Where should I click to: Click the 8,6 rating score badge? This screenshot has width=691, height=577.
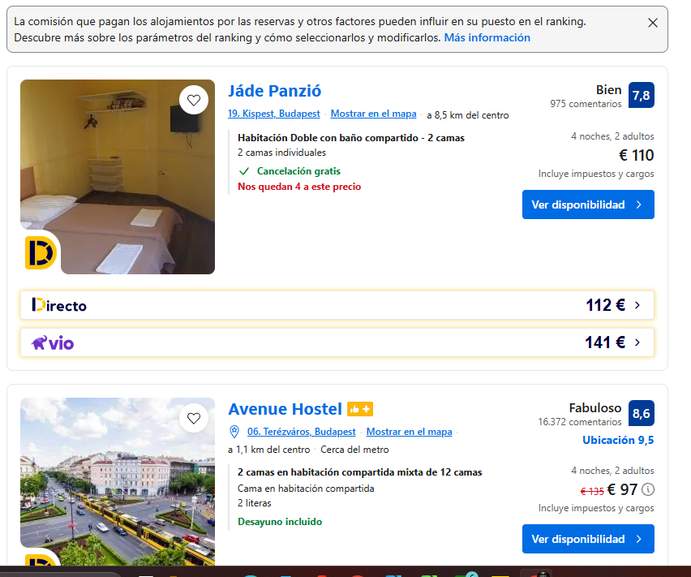click(641, 413)
